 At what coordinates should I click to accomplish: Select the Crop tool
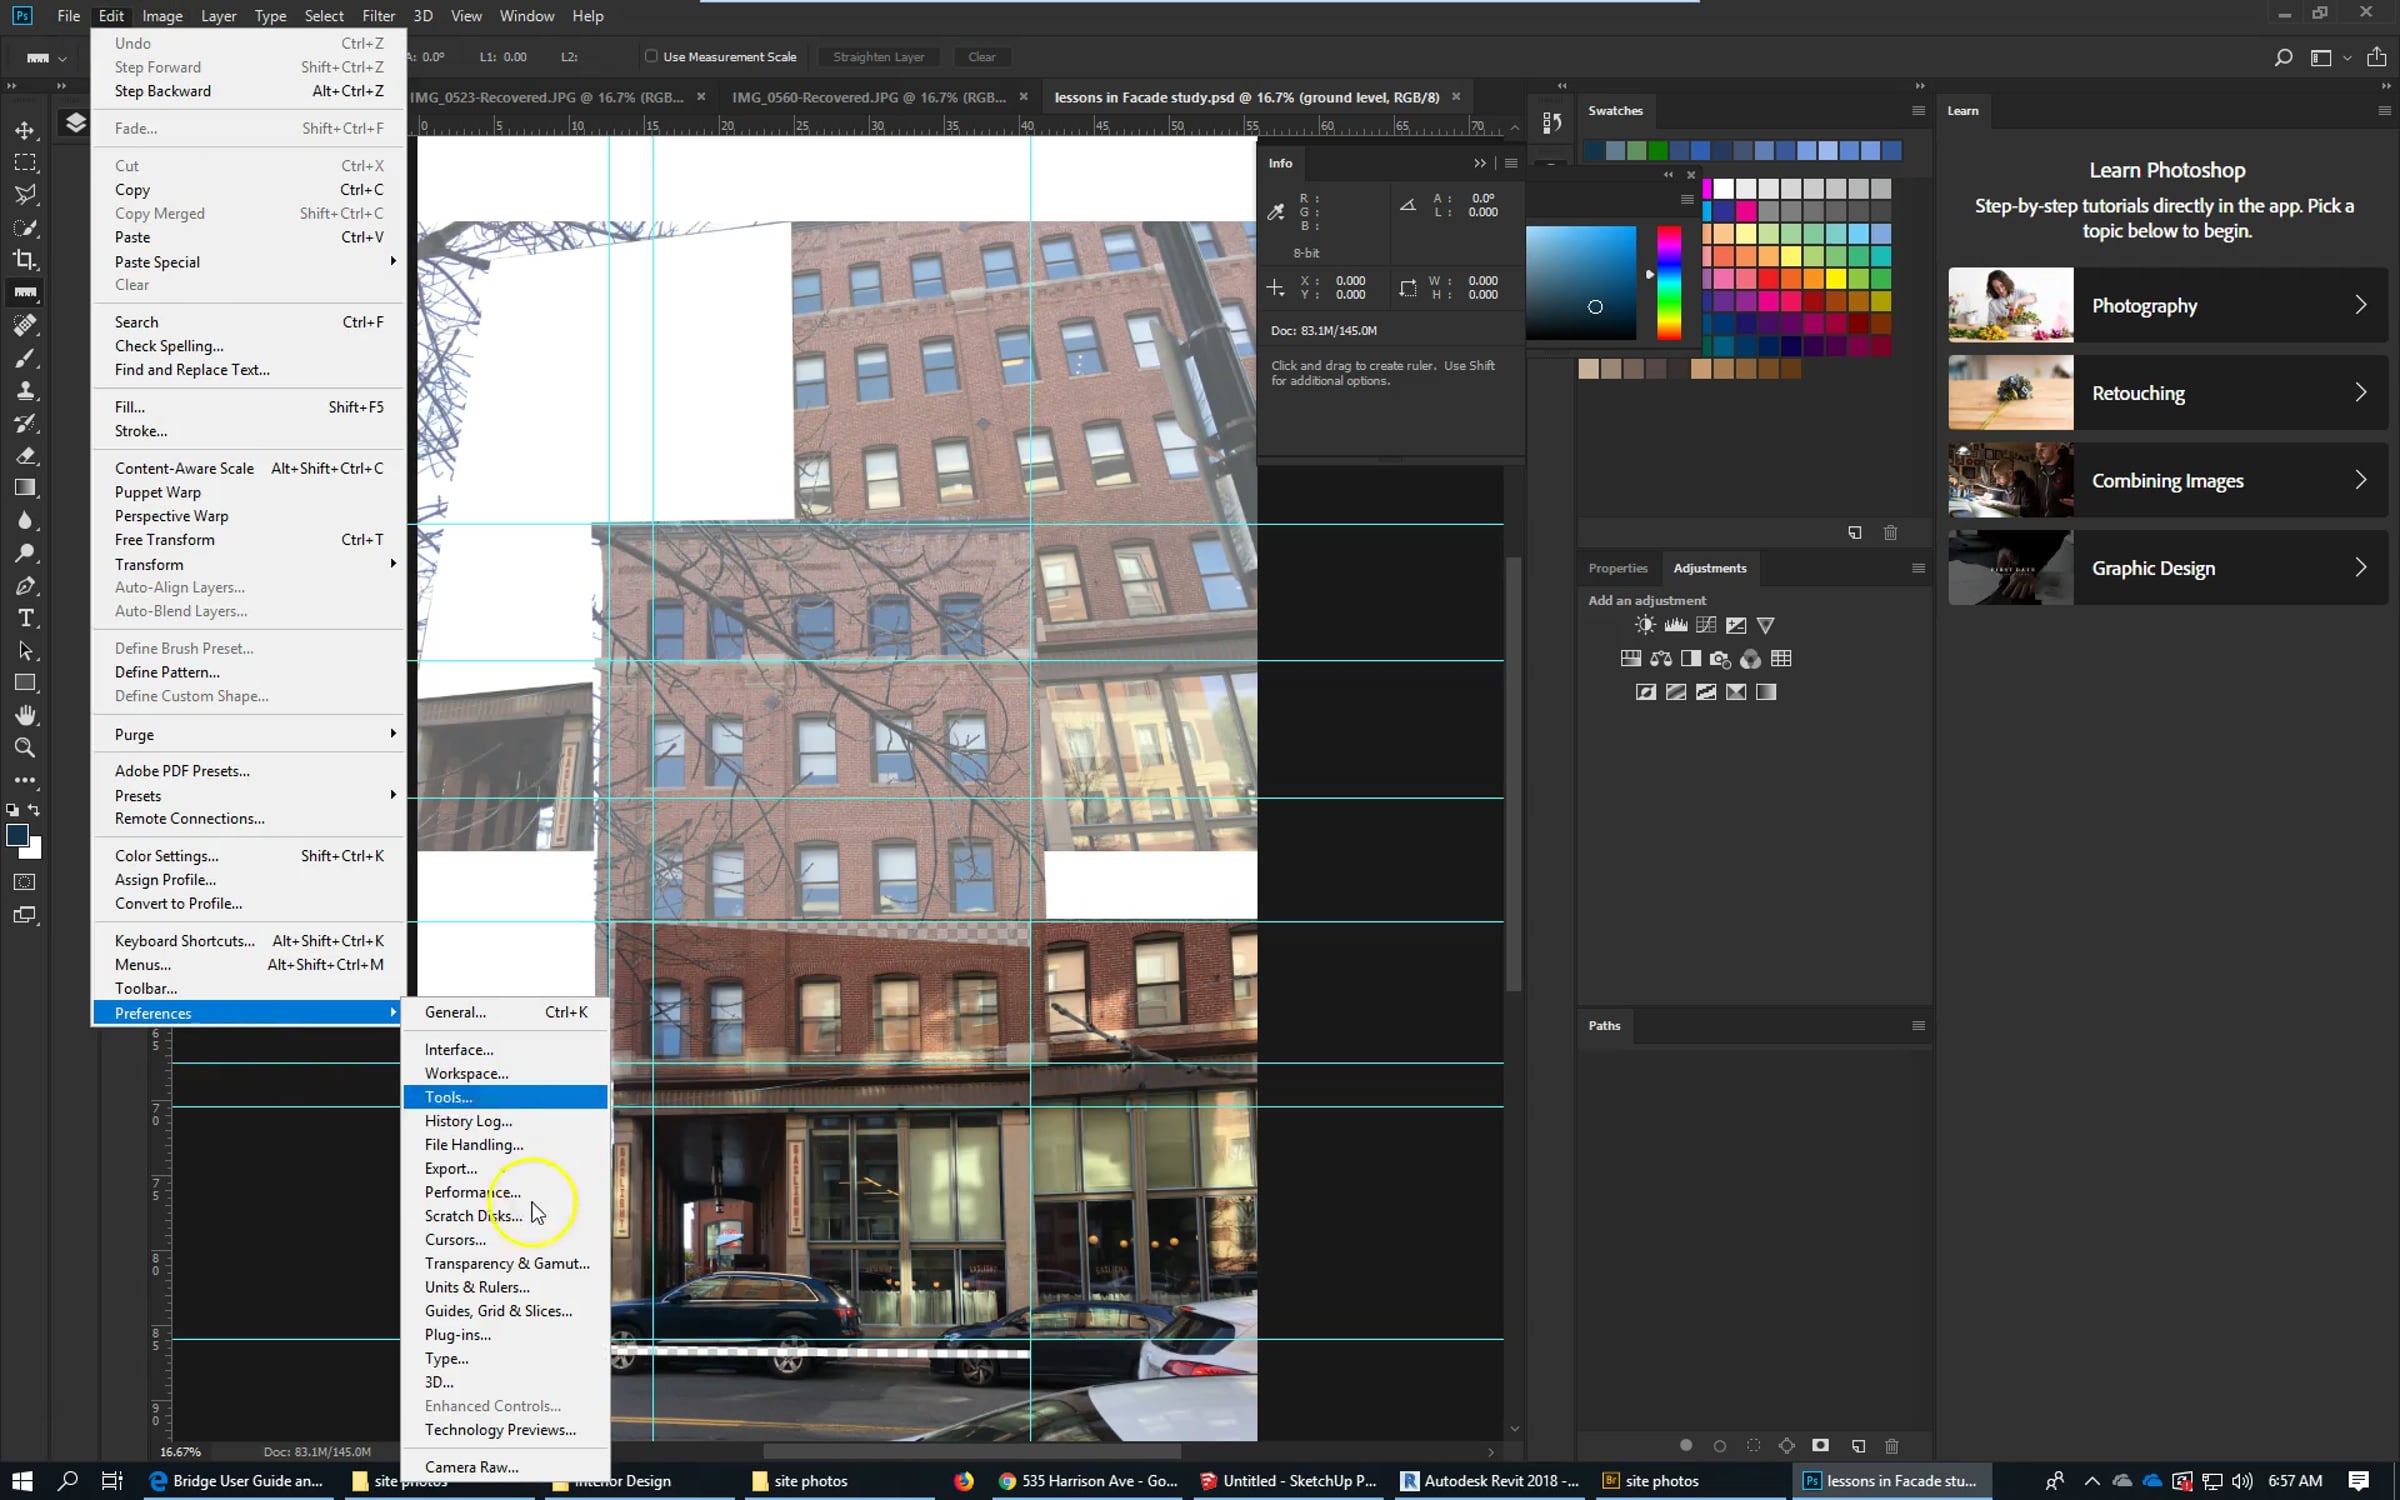(x=25, y=260)
